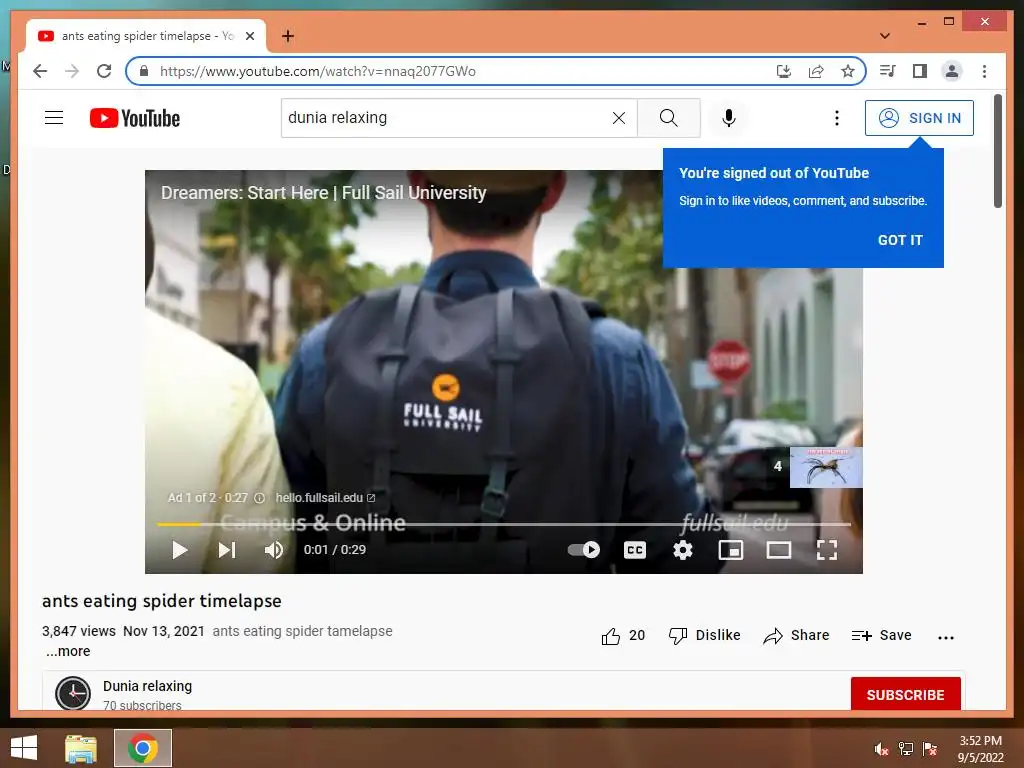Open the Dunia relaxing channel name
Viewport: 1024px width, 768px height.
pos(148,686)
